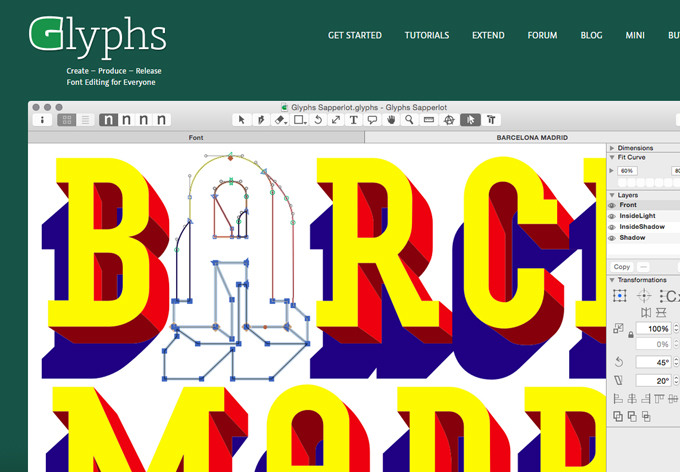Viewport: 680px width, 472px height.
Task: Click the first boolean path operation icon
Action: click(x=618, y=416)
